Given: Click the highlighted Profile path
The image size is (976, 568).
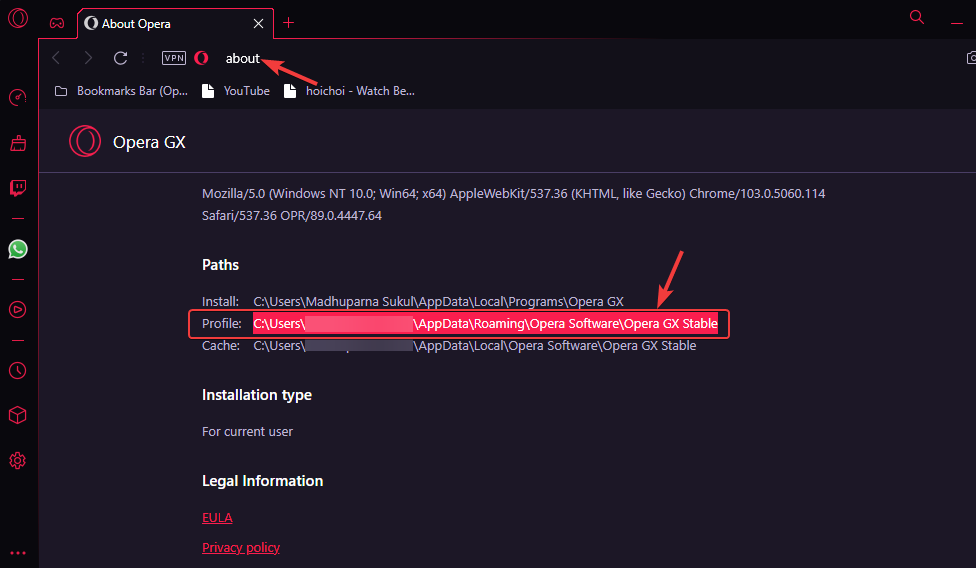Looking at the screenshot, I should point(485,324).
